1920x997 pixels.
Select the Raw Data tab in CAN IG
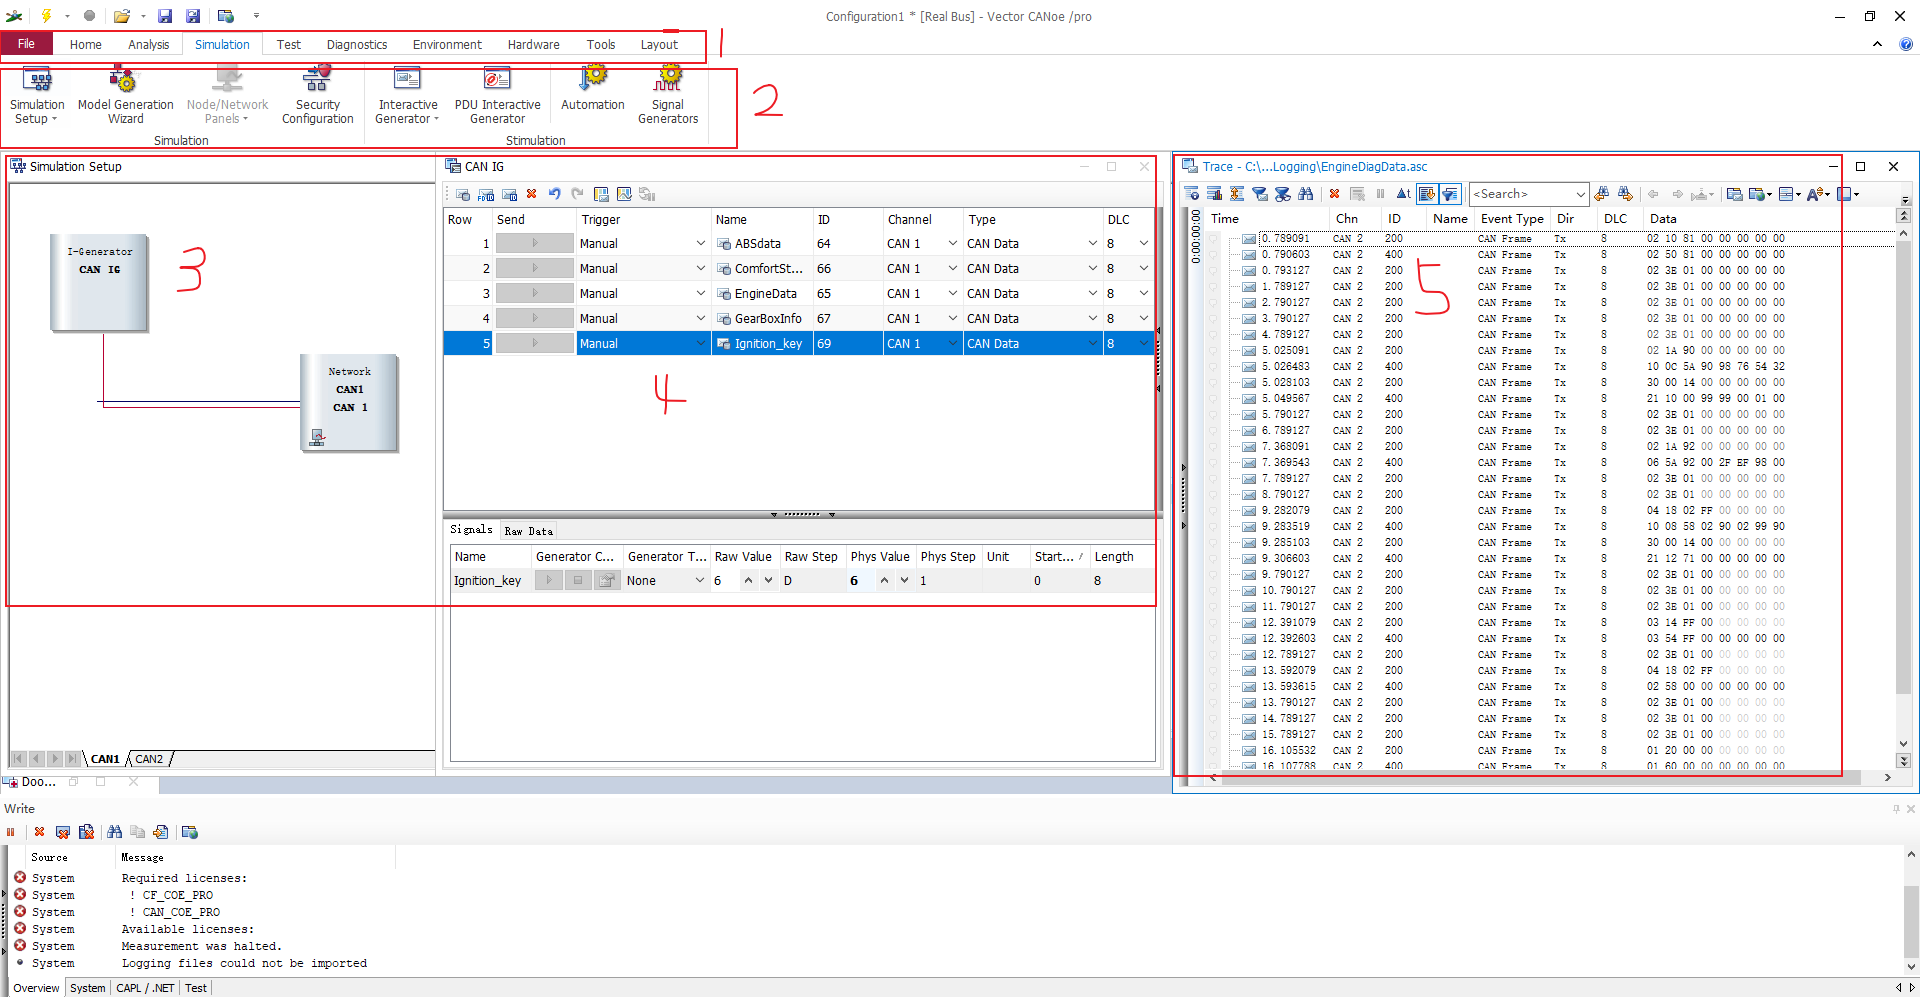click(x=529, y=530)
